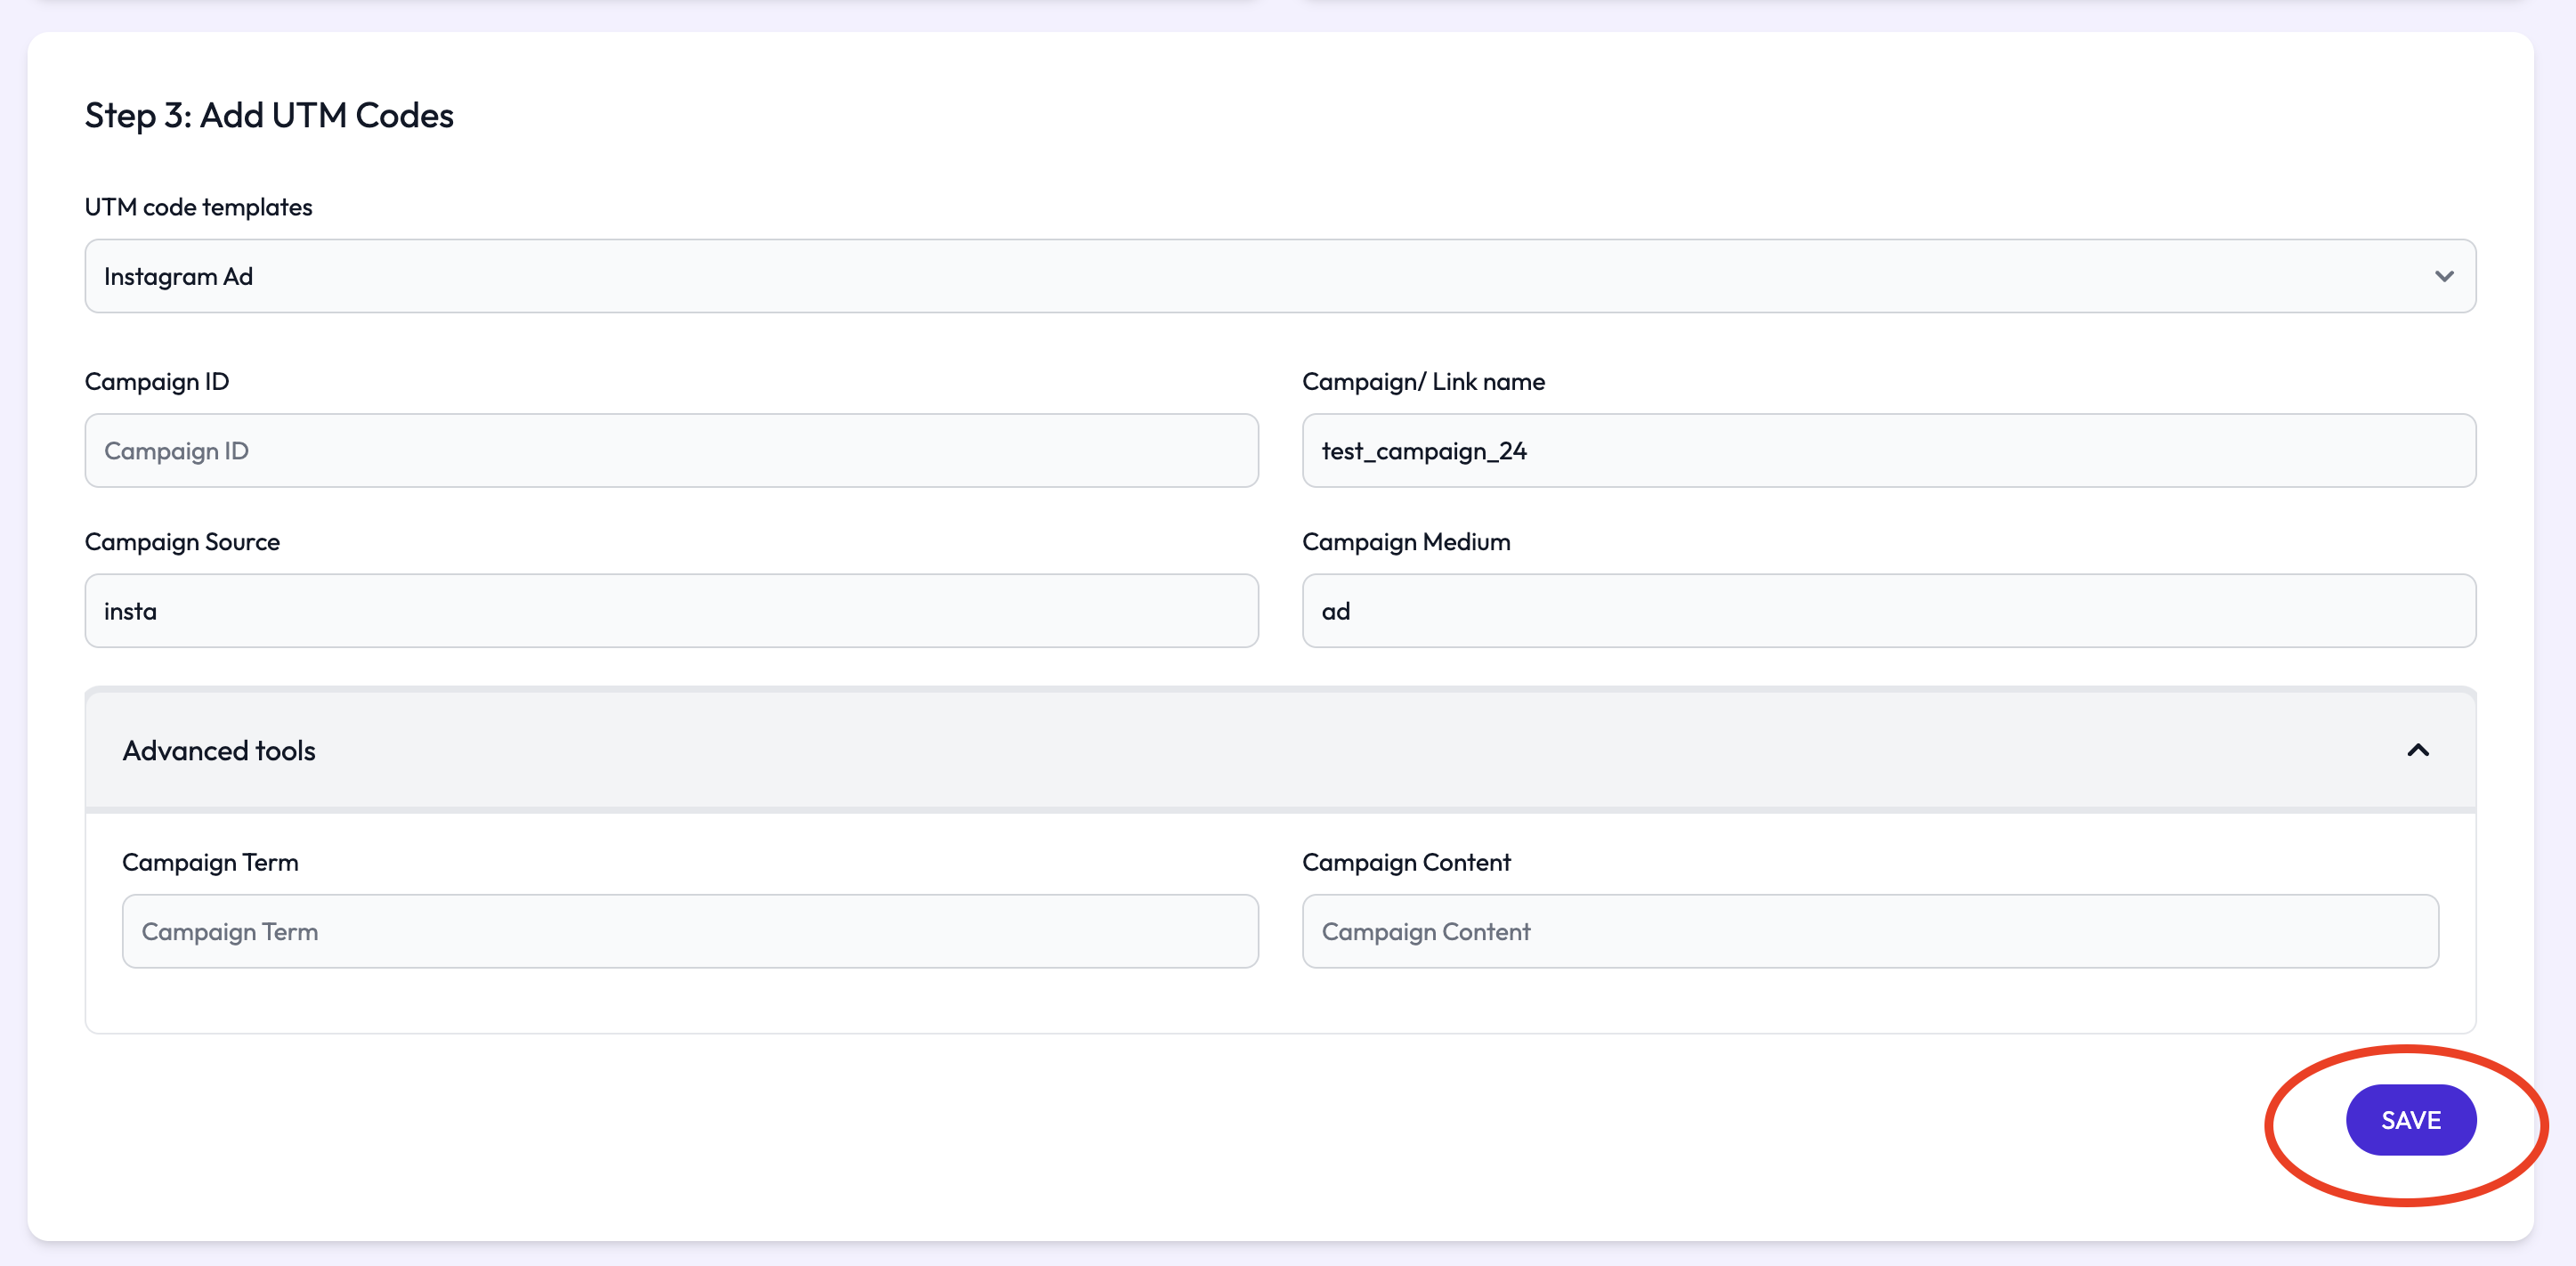Click the Campaign/ Link name label

click(1422, 382)
